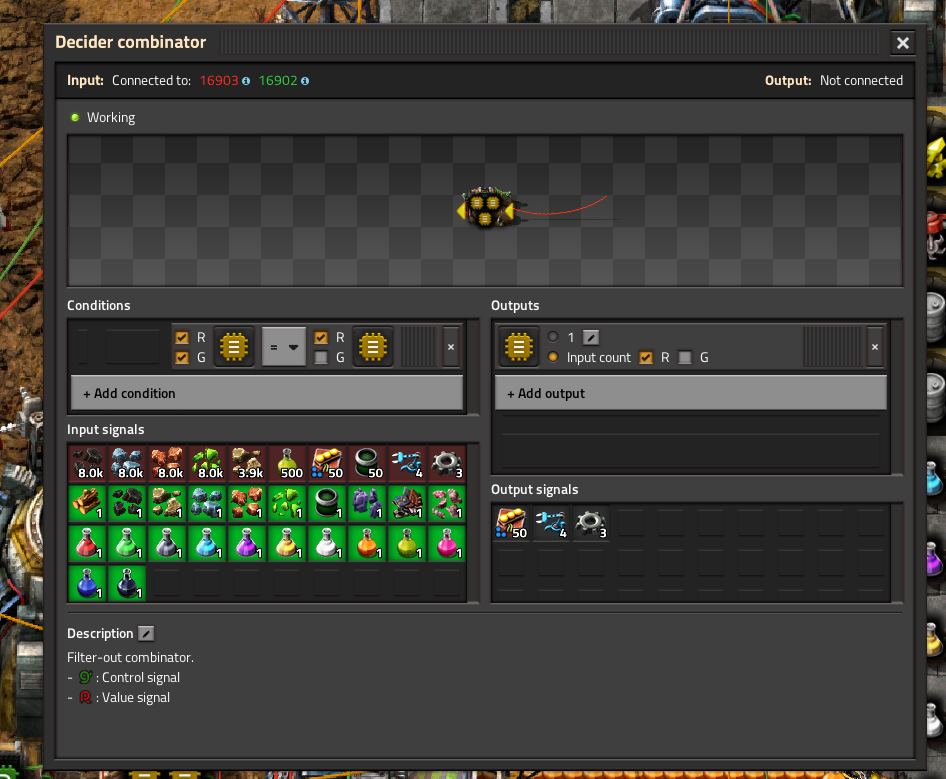This screenshot has height=779, width=946.
Task: Click the 'Working' status text
Action: tap(111, 118)
